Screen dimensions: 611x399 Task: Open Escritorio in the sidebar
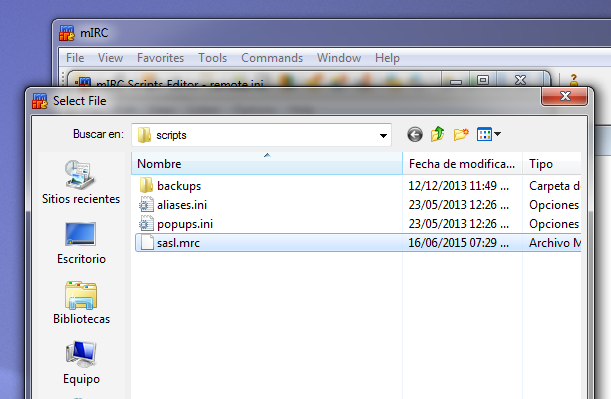(81, 243)
